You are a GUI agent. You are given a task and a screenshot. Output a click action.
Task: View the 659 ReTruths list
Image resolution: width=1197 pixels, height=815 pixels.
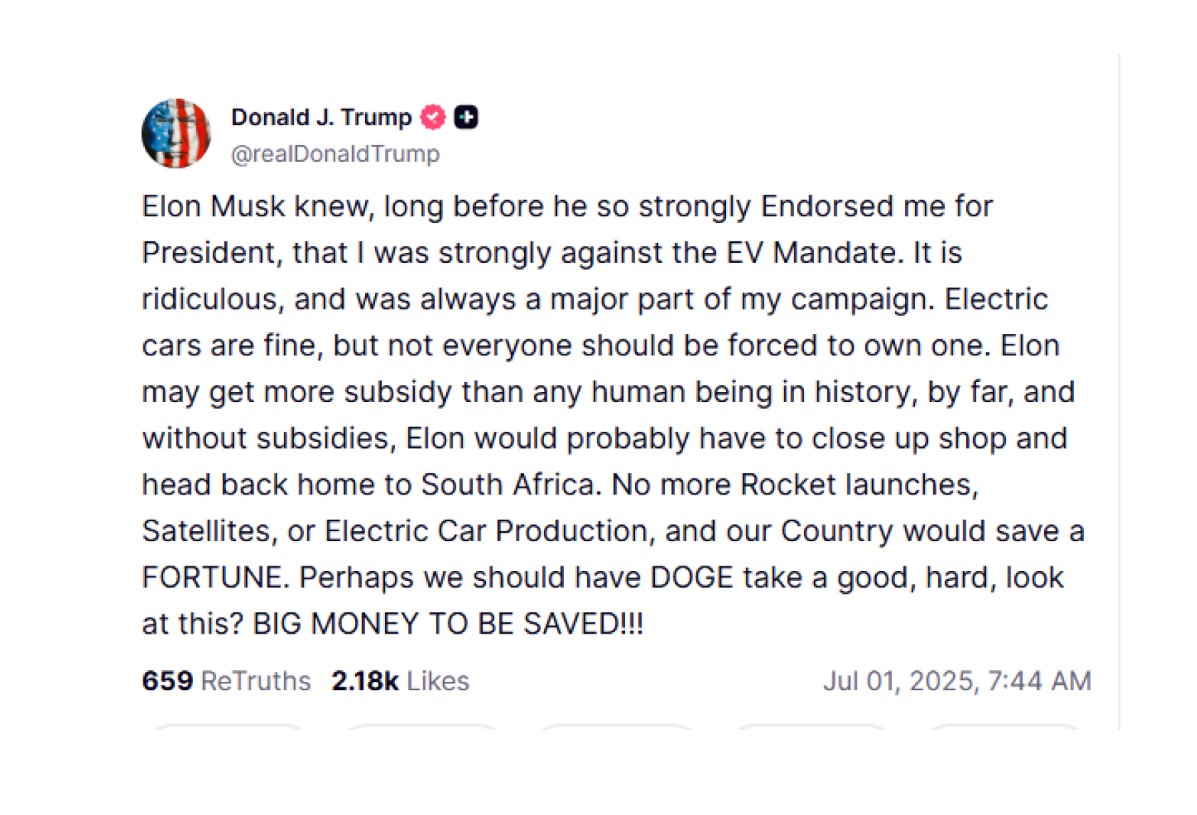(x=226, y=681)
